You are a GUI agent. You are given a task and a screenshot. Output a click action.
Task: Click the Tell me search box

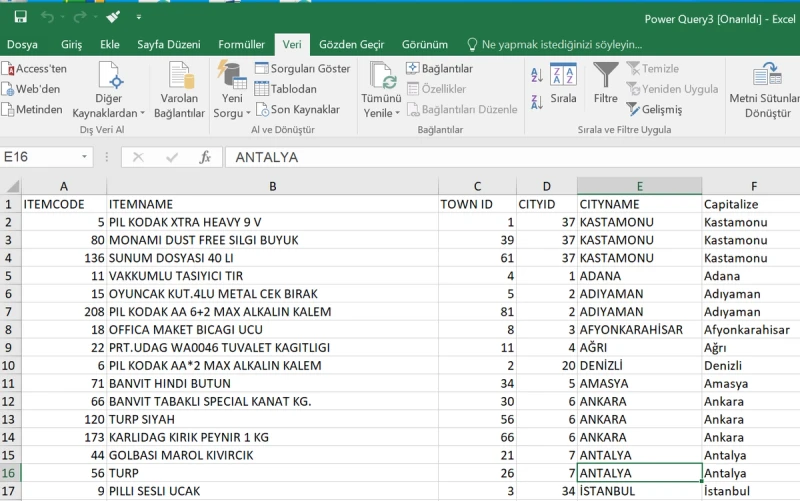click(555, 44)
